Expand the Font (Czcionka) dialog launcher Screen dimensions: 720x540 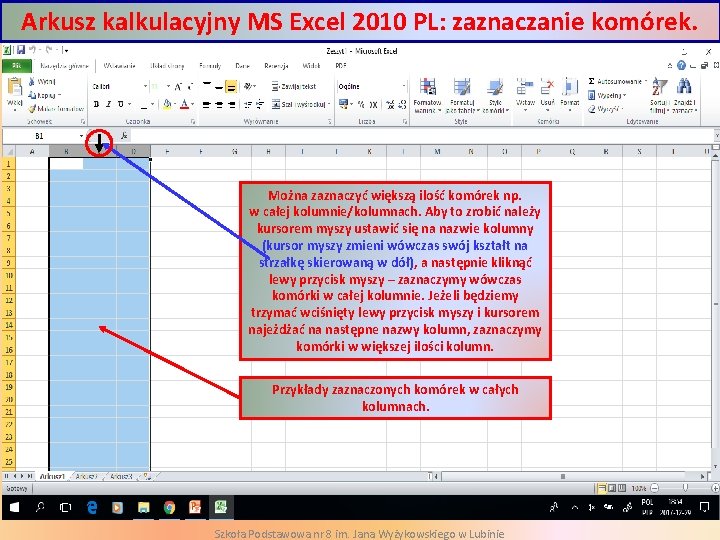(193, 122)
